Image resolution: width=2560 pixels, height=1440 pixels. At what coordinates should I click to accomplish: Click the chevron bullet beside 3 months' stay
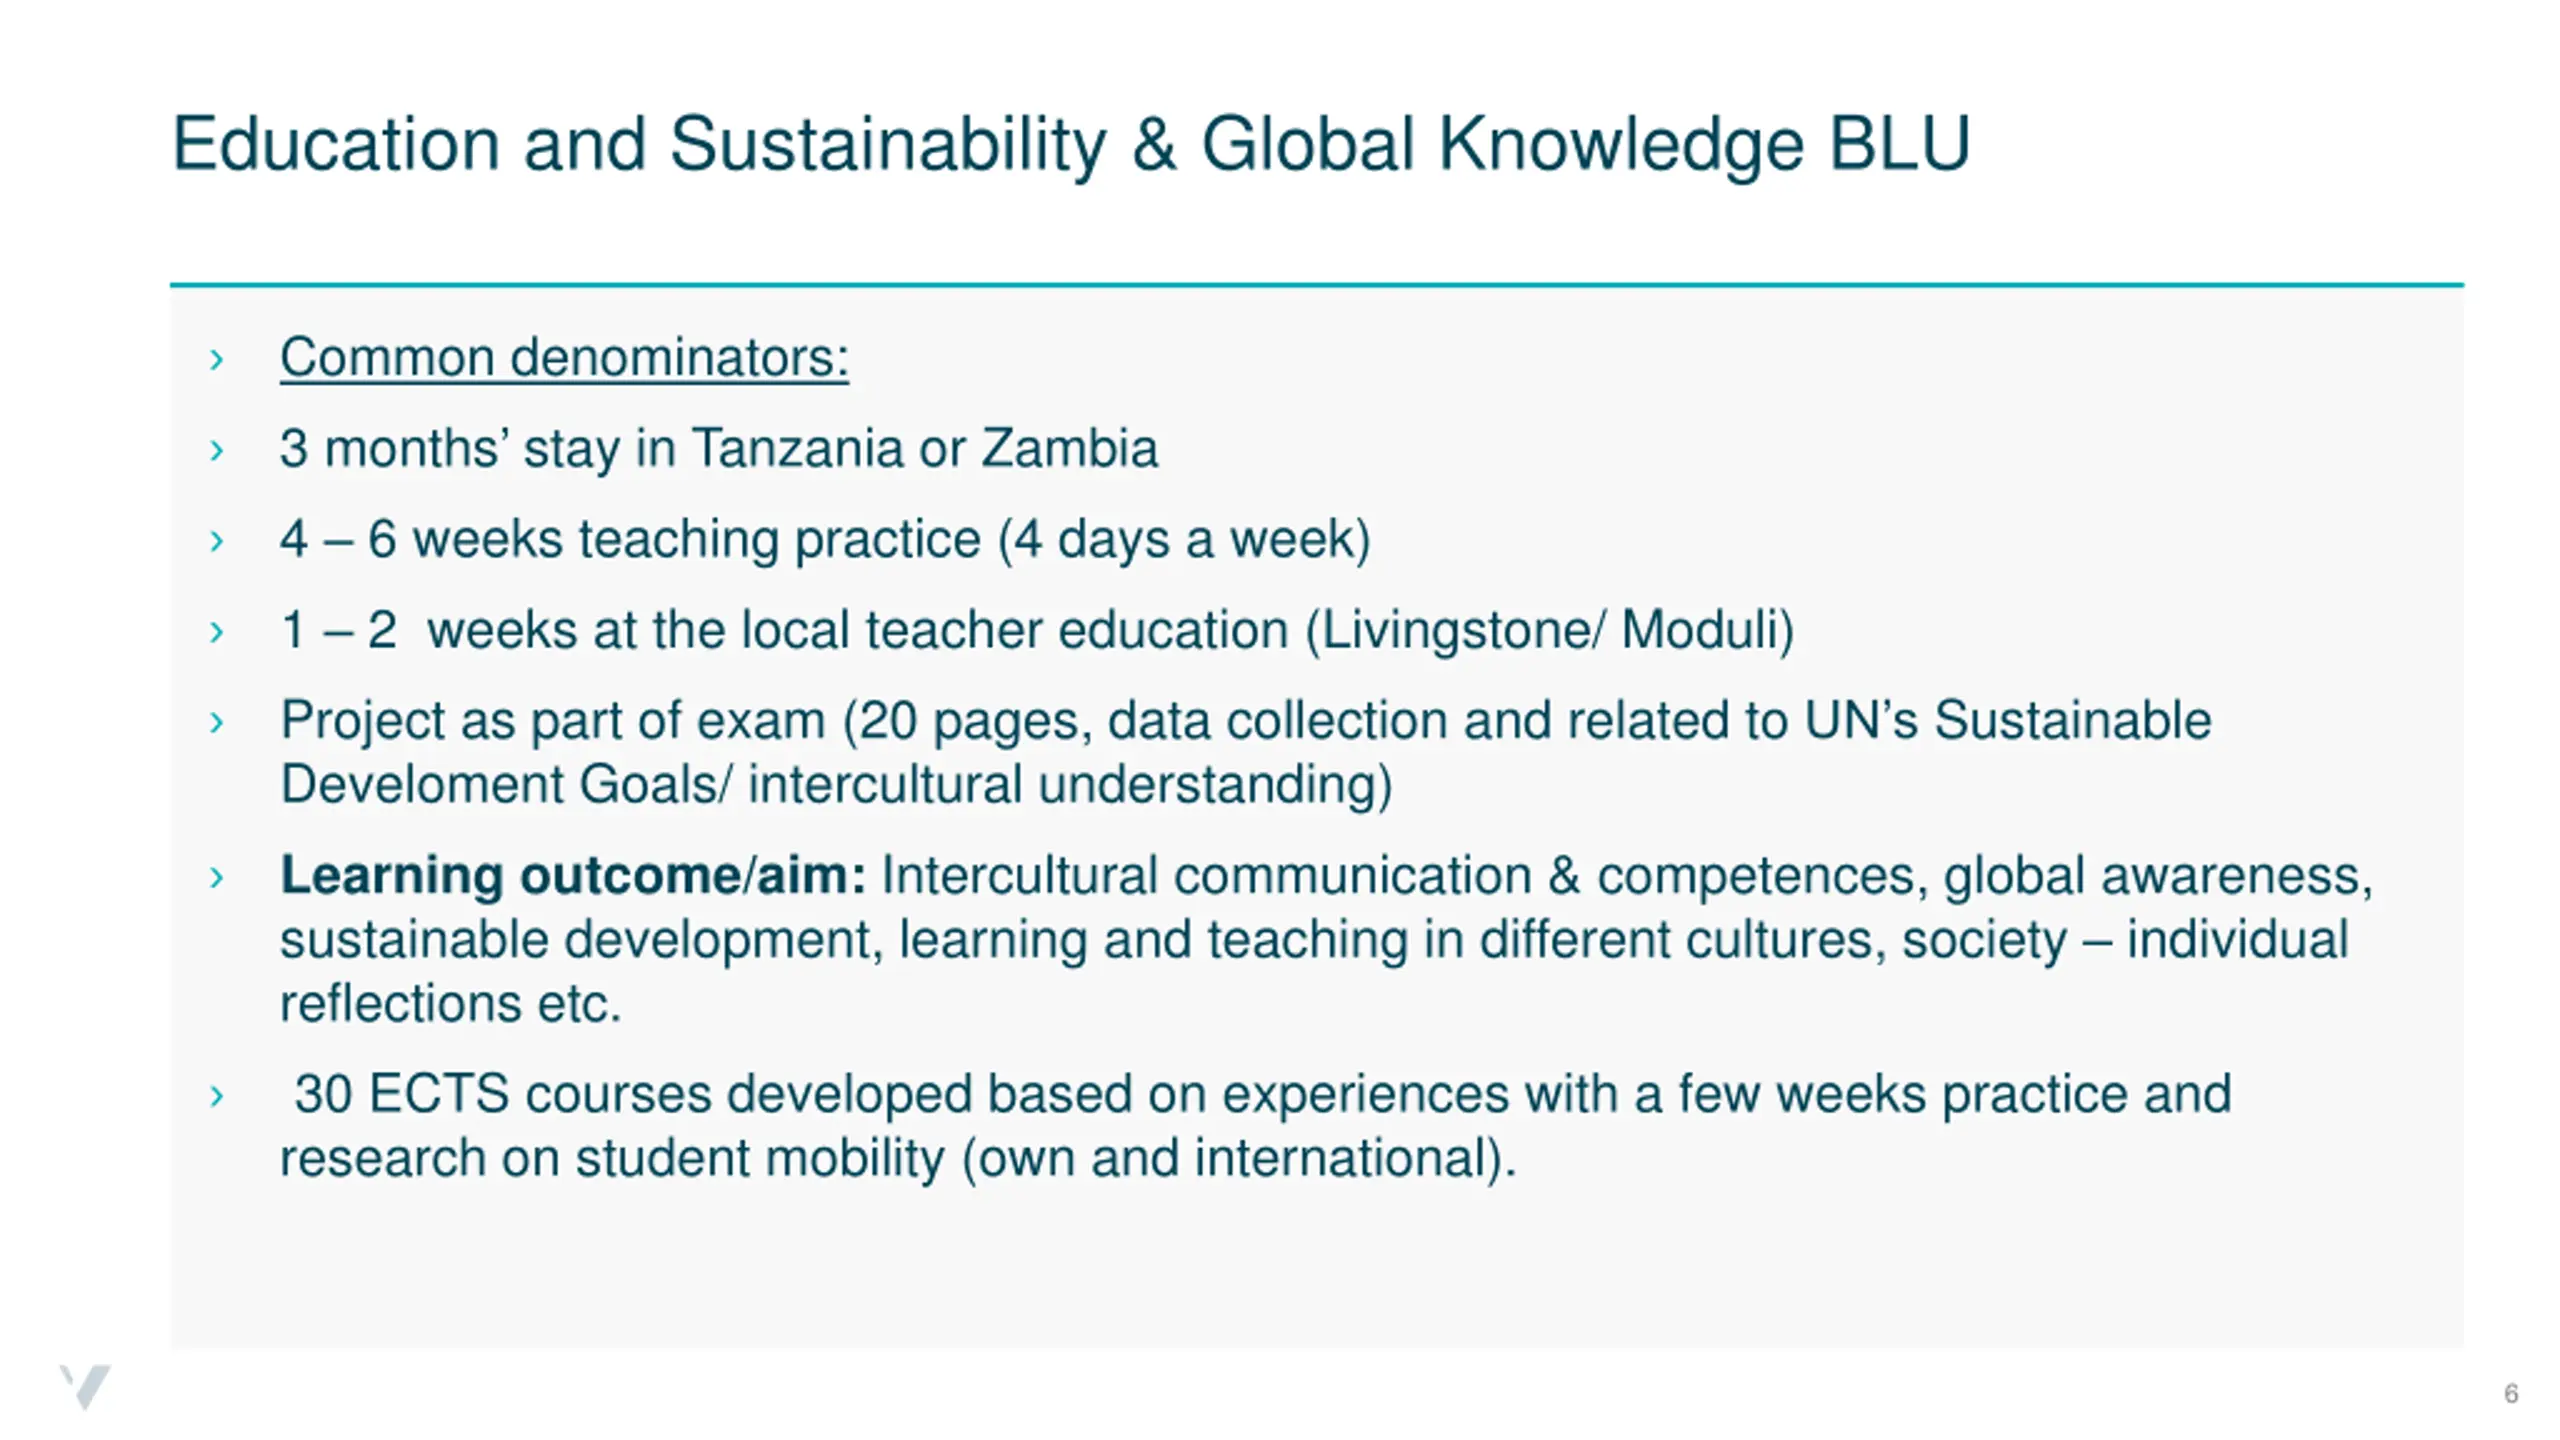[217, 450]
